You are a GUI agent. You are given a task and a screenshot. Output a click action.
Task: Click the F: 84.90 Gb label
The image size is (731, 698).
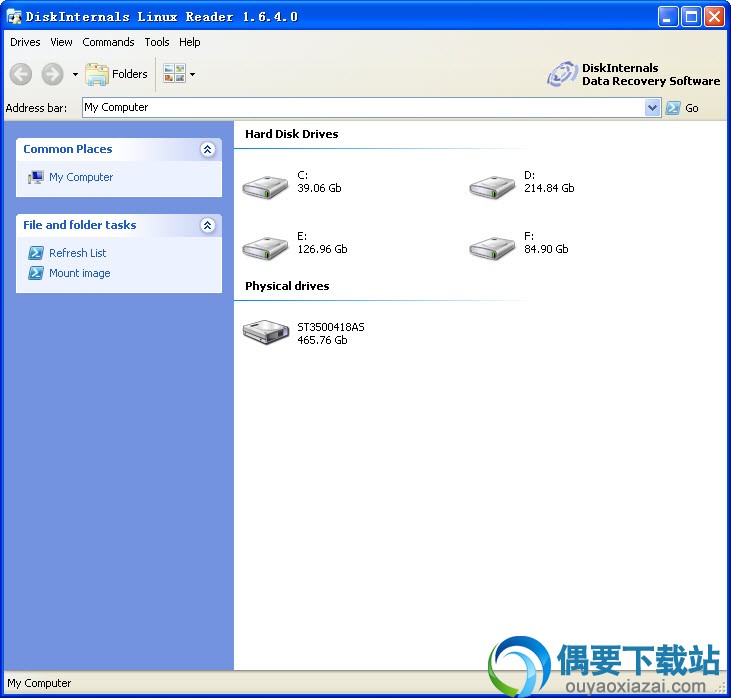[546, 243]
